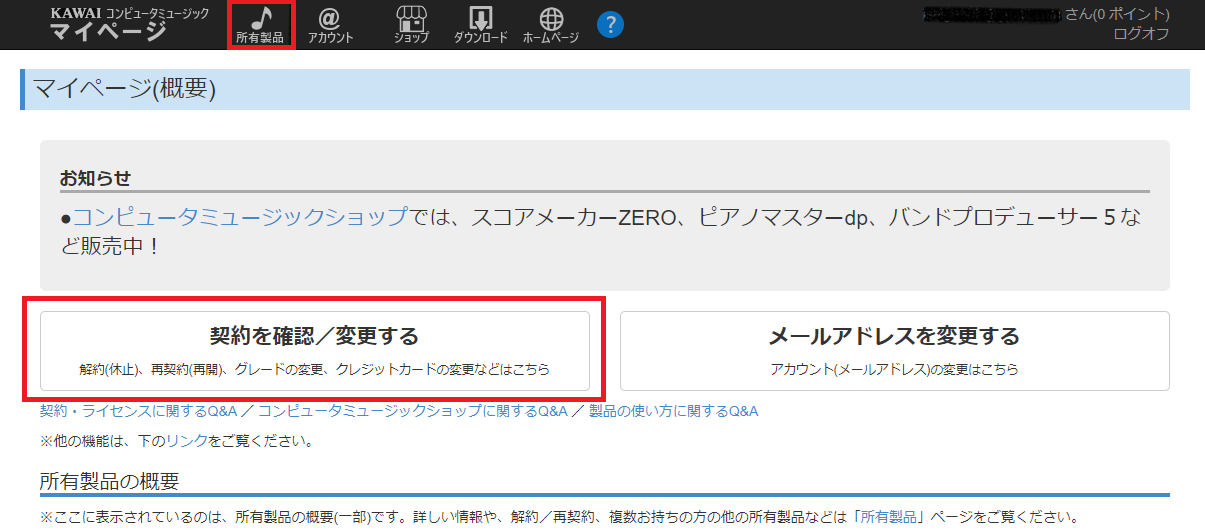Viewport: 1205px width, 531px height.
Task: Open the 所有製品 music note icon
Action: (x=260, y=25)
